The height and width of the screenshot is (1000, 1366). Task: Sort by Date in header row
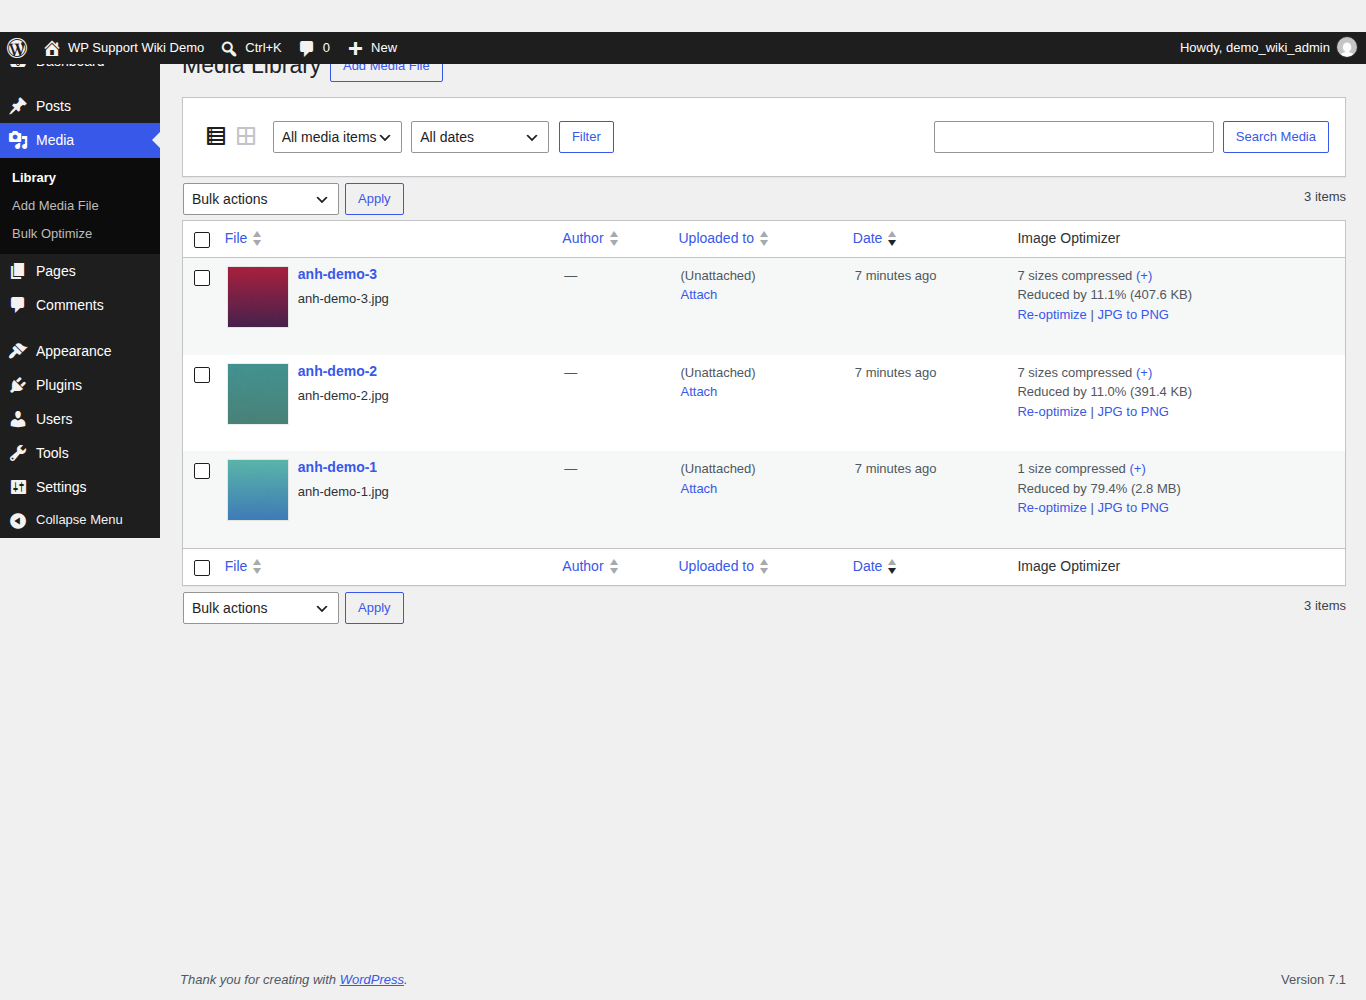pyautogui.click(x=875, y=238)
